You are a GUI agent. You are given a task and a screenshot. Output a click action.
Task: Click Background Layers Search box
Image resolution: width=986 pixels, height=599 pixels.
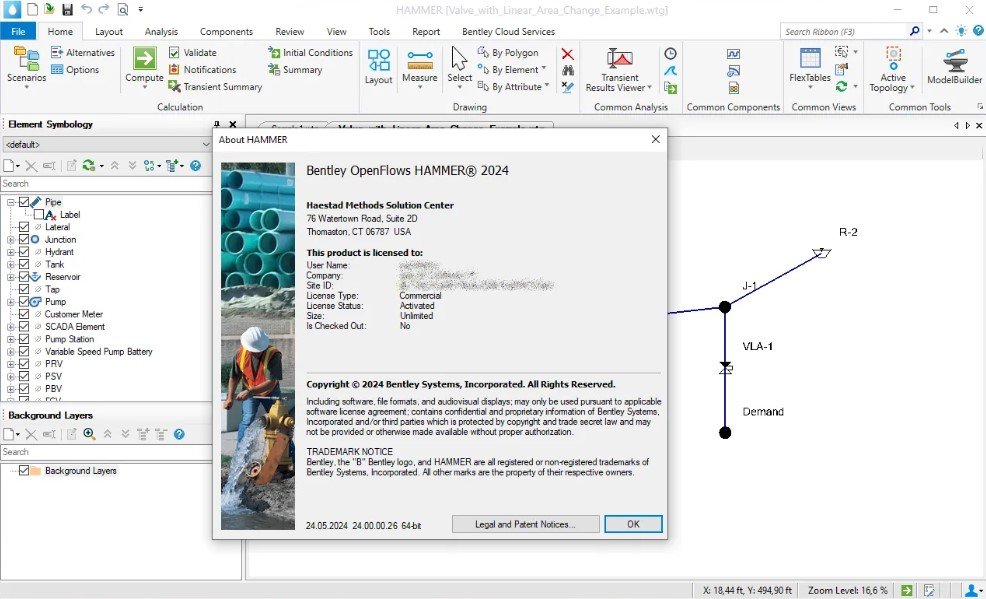(x=106, y=452)
